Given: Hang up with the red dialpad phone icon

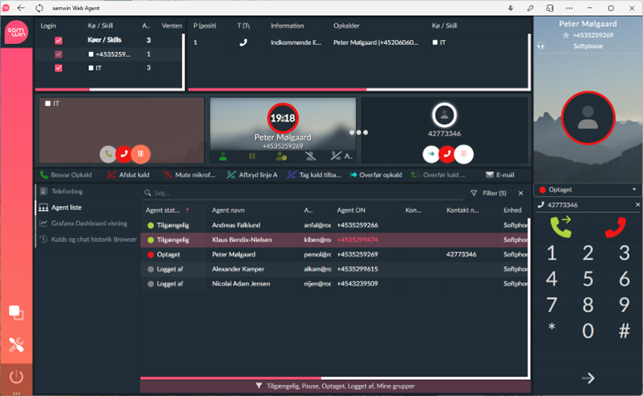Looking at the screenshot, I should click(615, 227).
